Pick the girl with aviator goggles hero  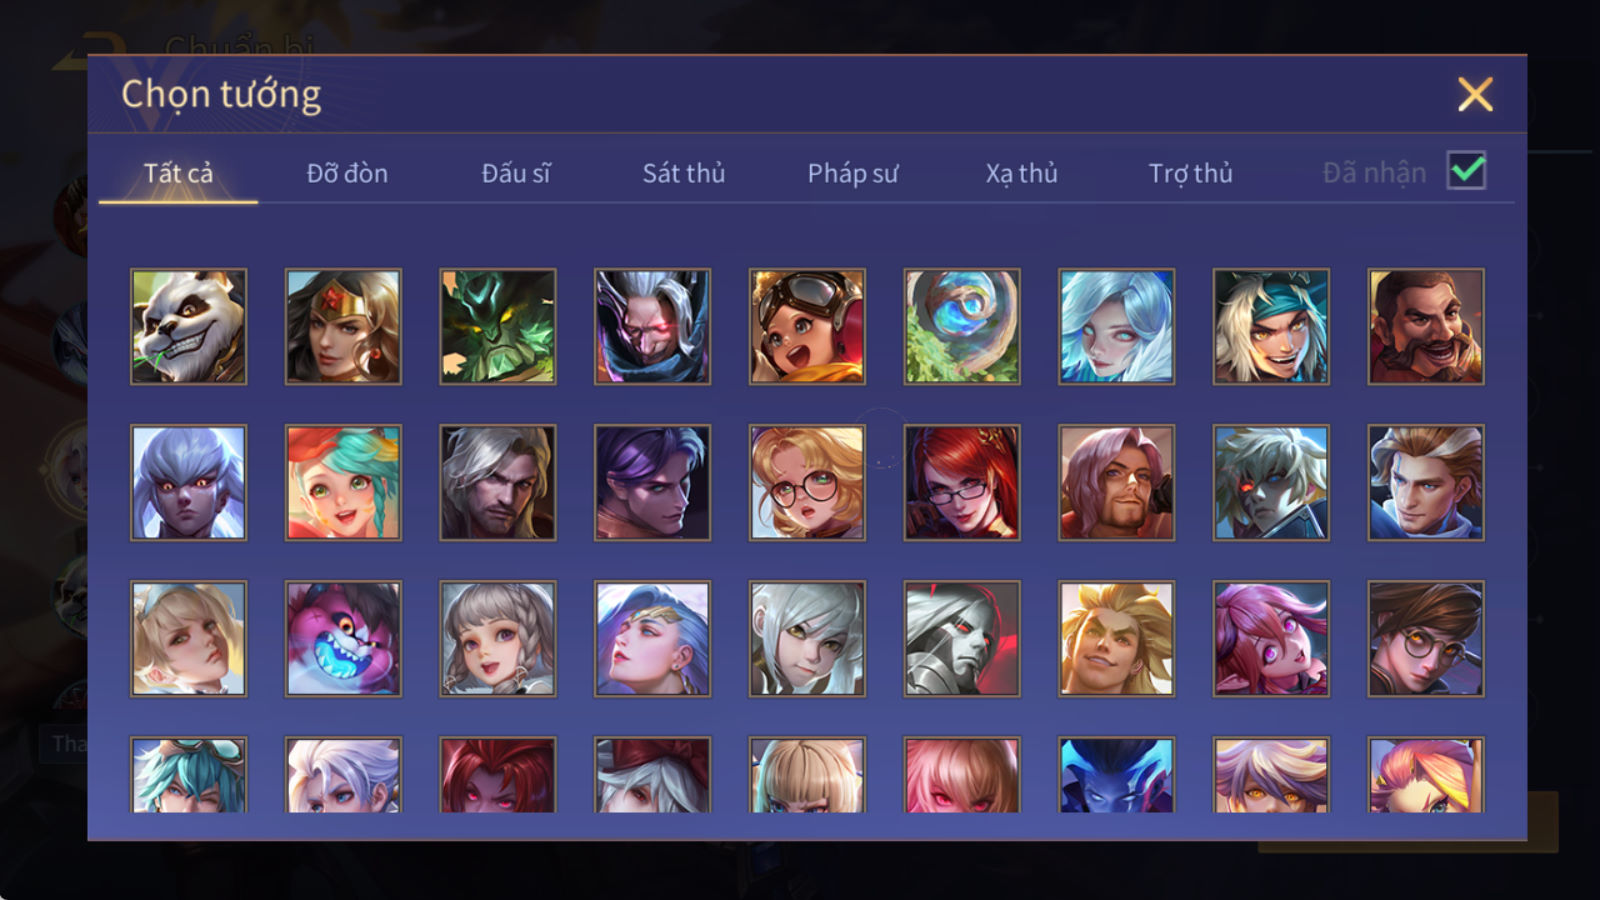(x=807, y=326)
